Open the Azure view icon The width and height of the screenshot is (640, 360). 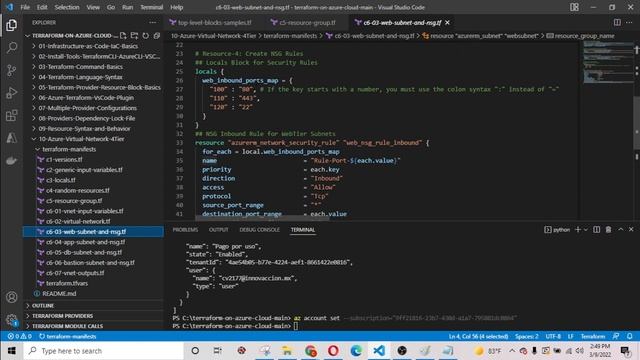click(x=11, y=138)
